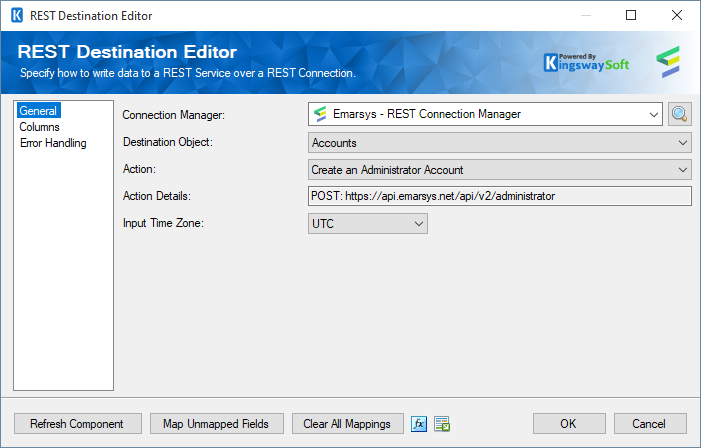Click Clear All Mappings button
Viewport: 701px width, 448px height.
tap(348, 424)
